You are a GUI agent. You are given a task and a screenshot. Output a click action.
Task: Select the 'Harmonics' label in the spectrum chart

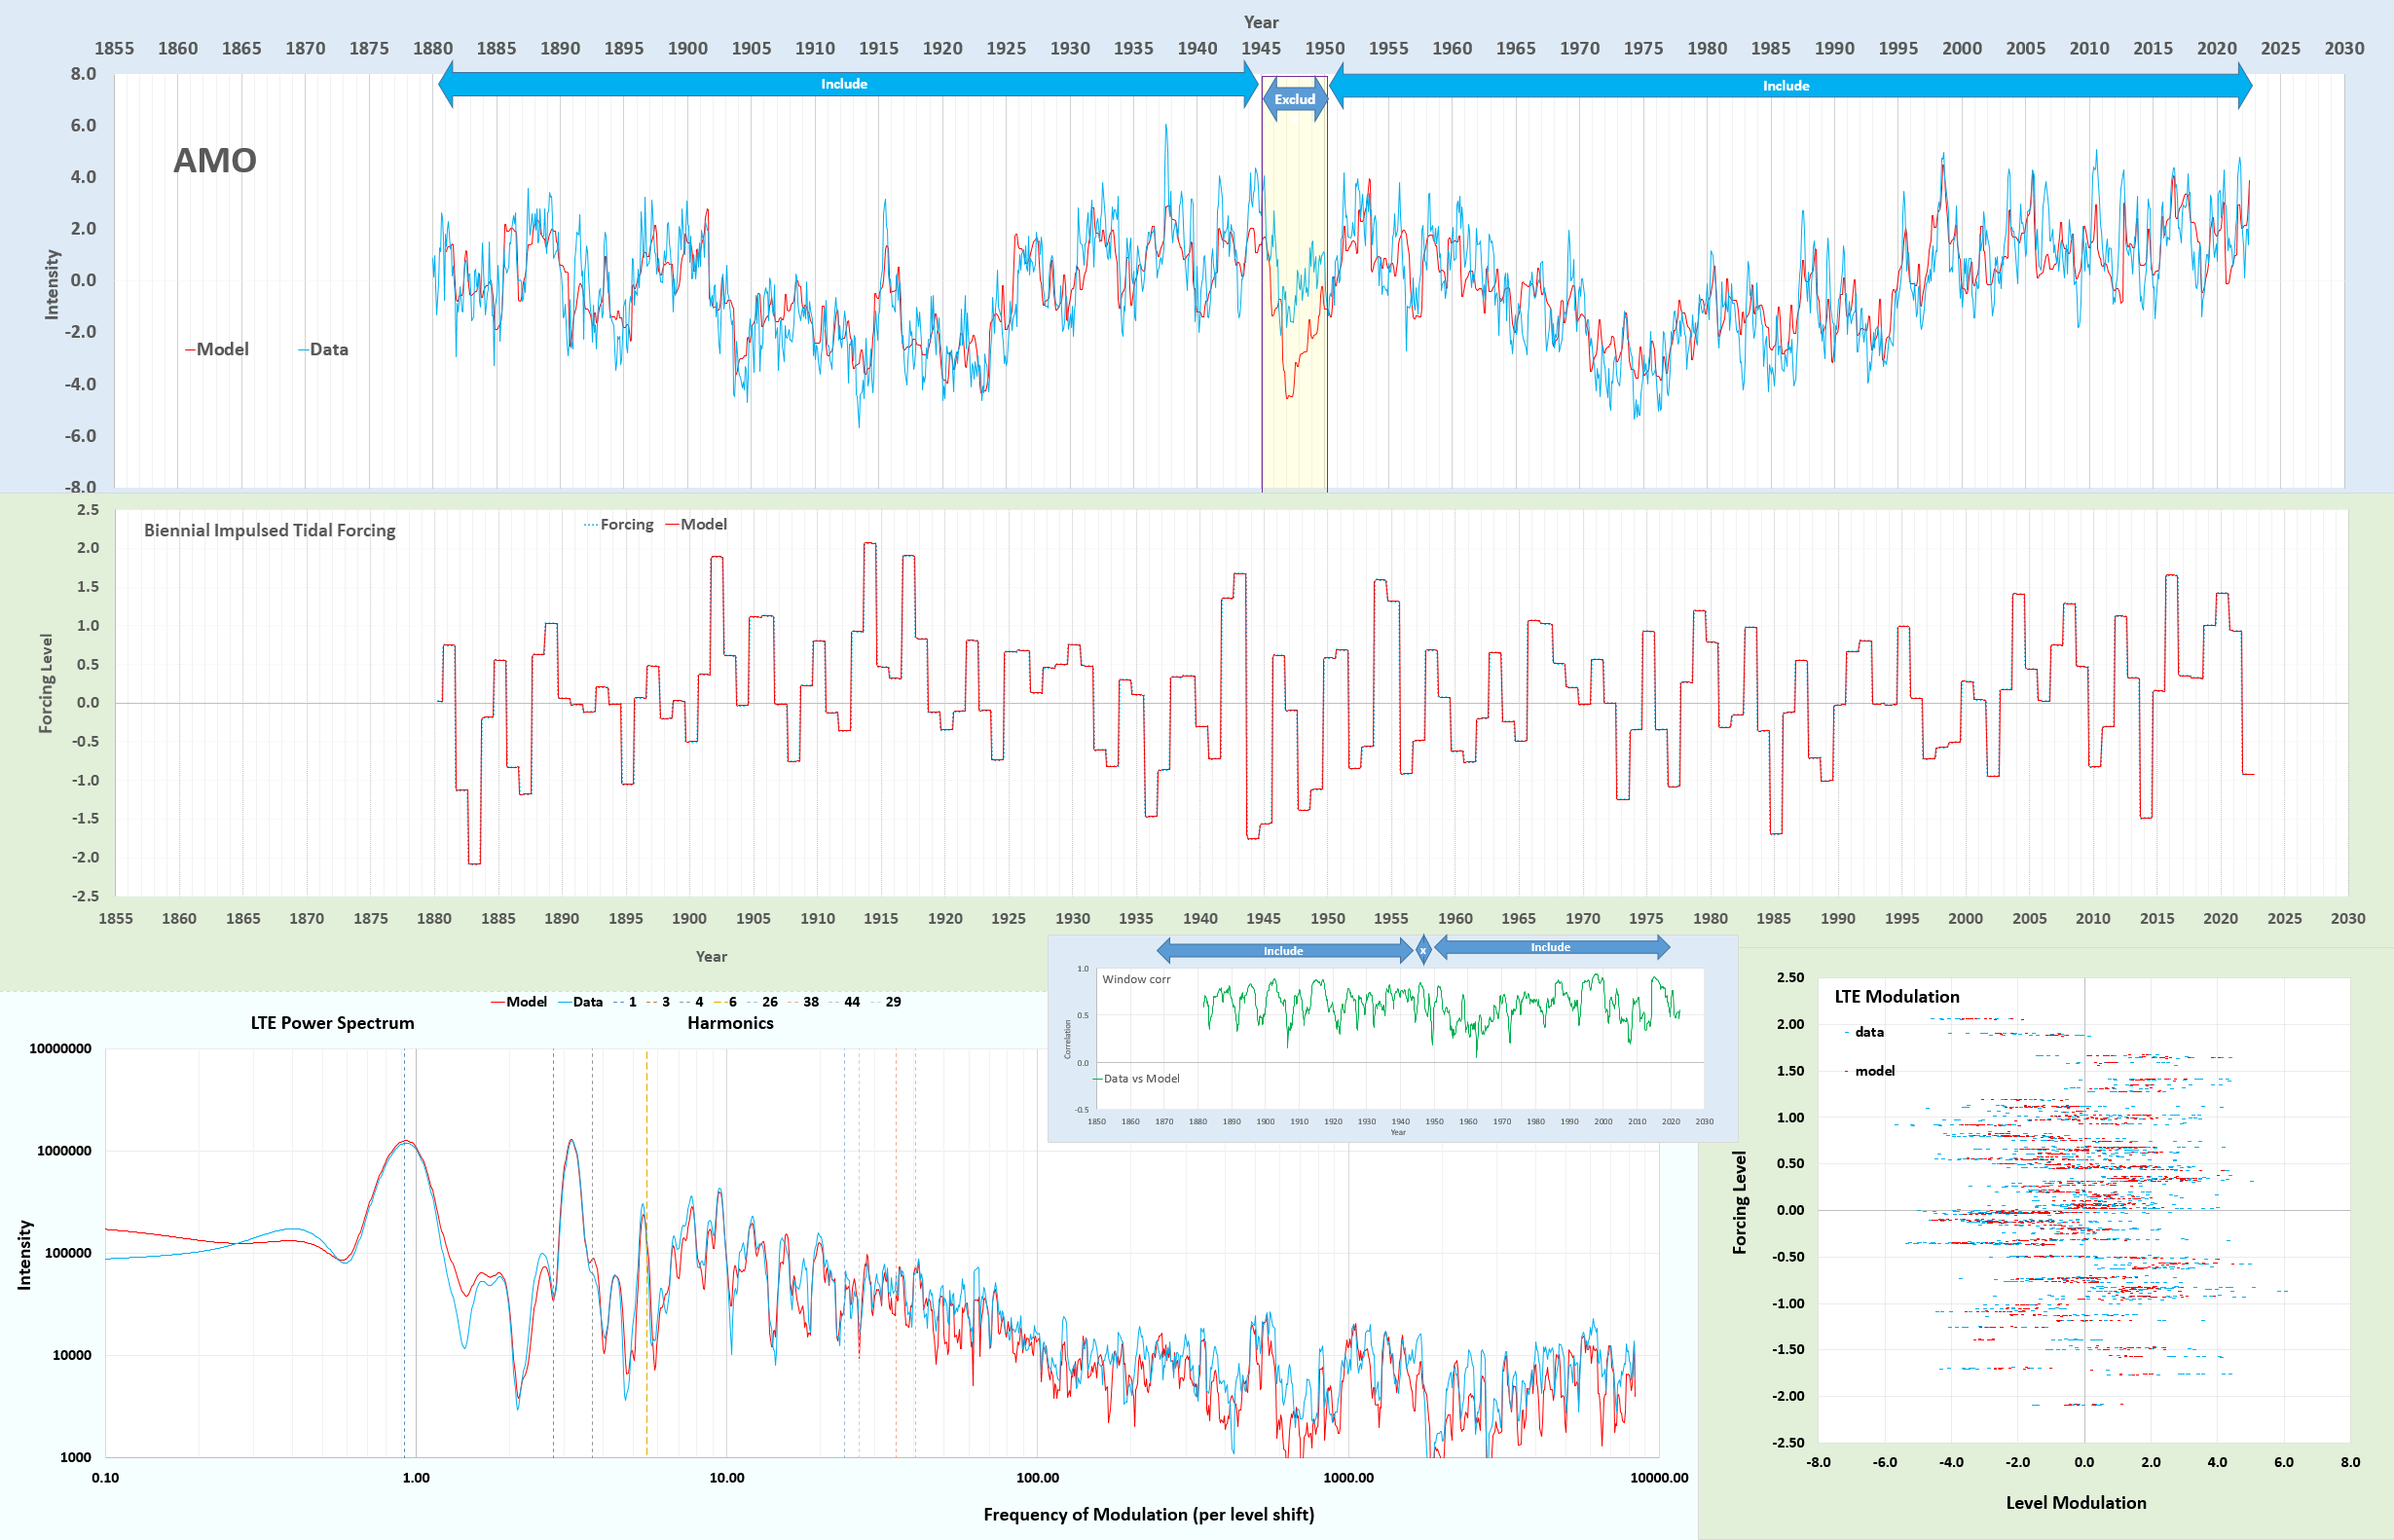(730, 1023)
